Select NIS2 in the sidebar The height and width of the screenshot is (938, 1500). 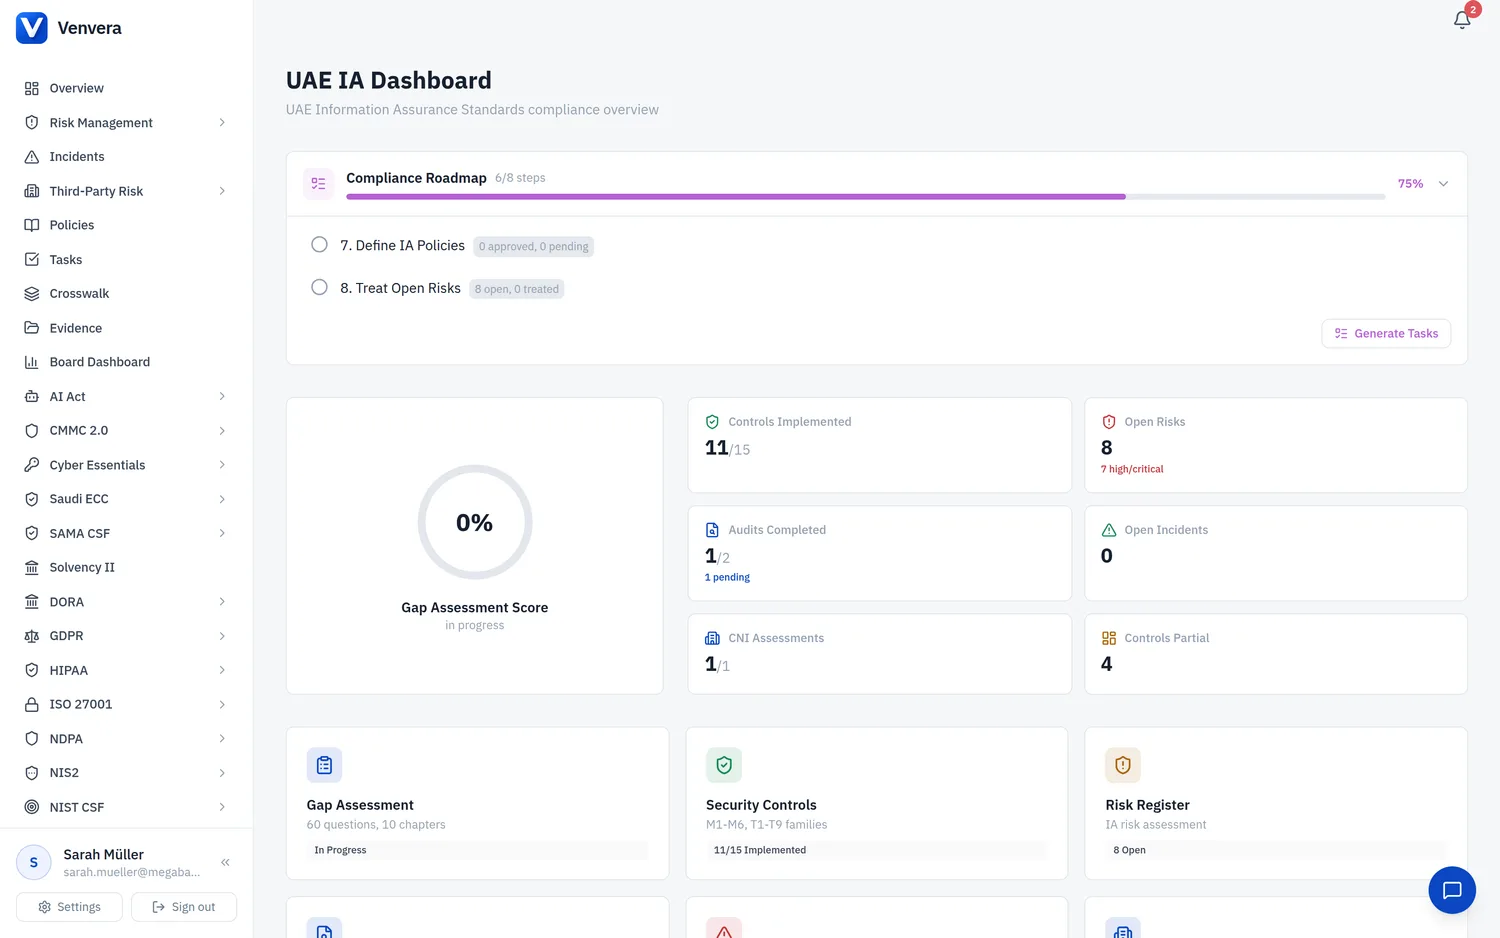pos(126,773)
